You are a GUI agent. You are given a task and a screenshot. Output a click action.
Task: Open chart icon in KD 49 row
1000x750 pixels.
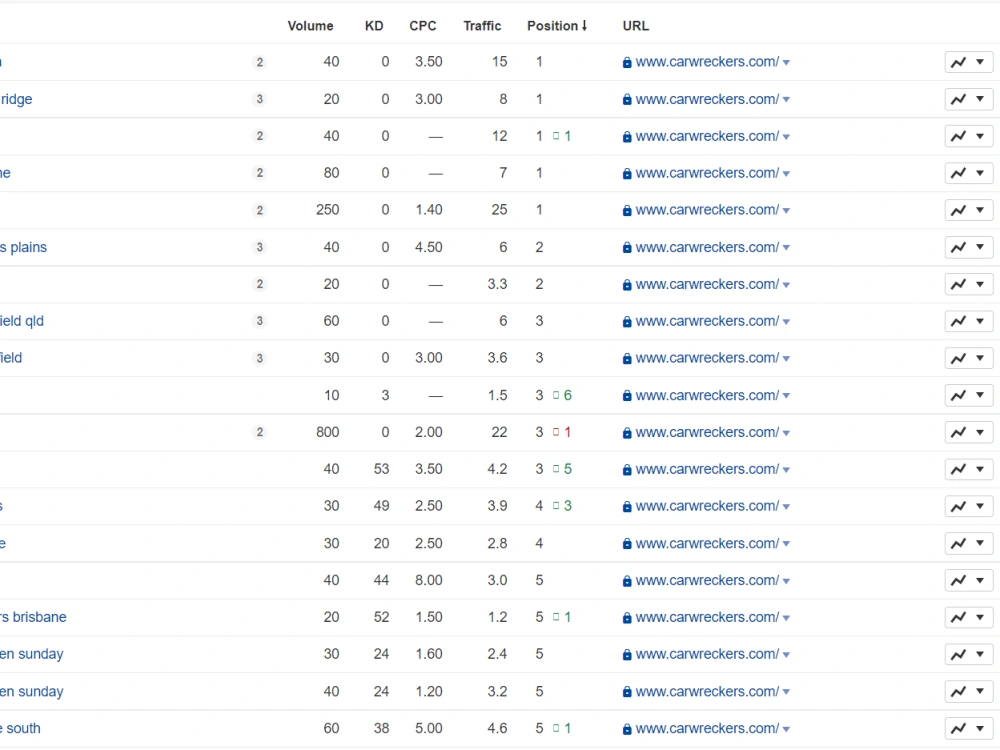[x=958, y=506]
